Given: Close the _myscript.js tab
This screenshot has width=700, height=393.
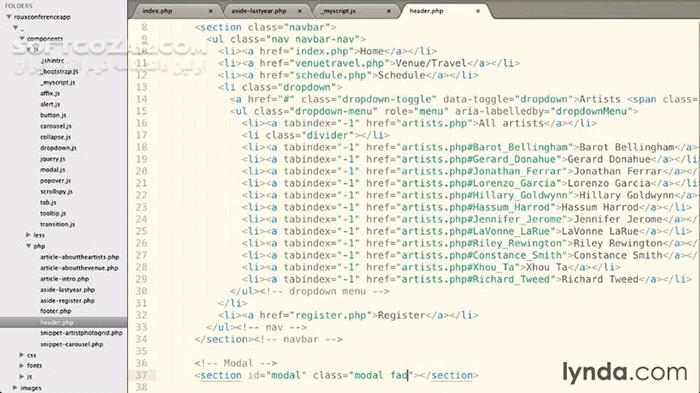Looking at the screenshot, I should coord(389,11).
